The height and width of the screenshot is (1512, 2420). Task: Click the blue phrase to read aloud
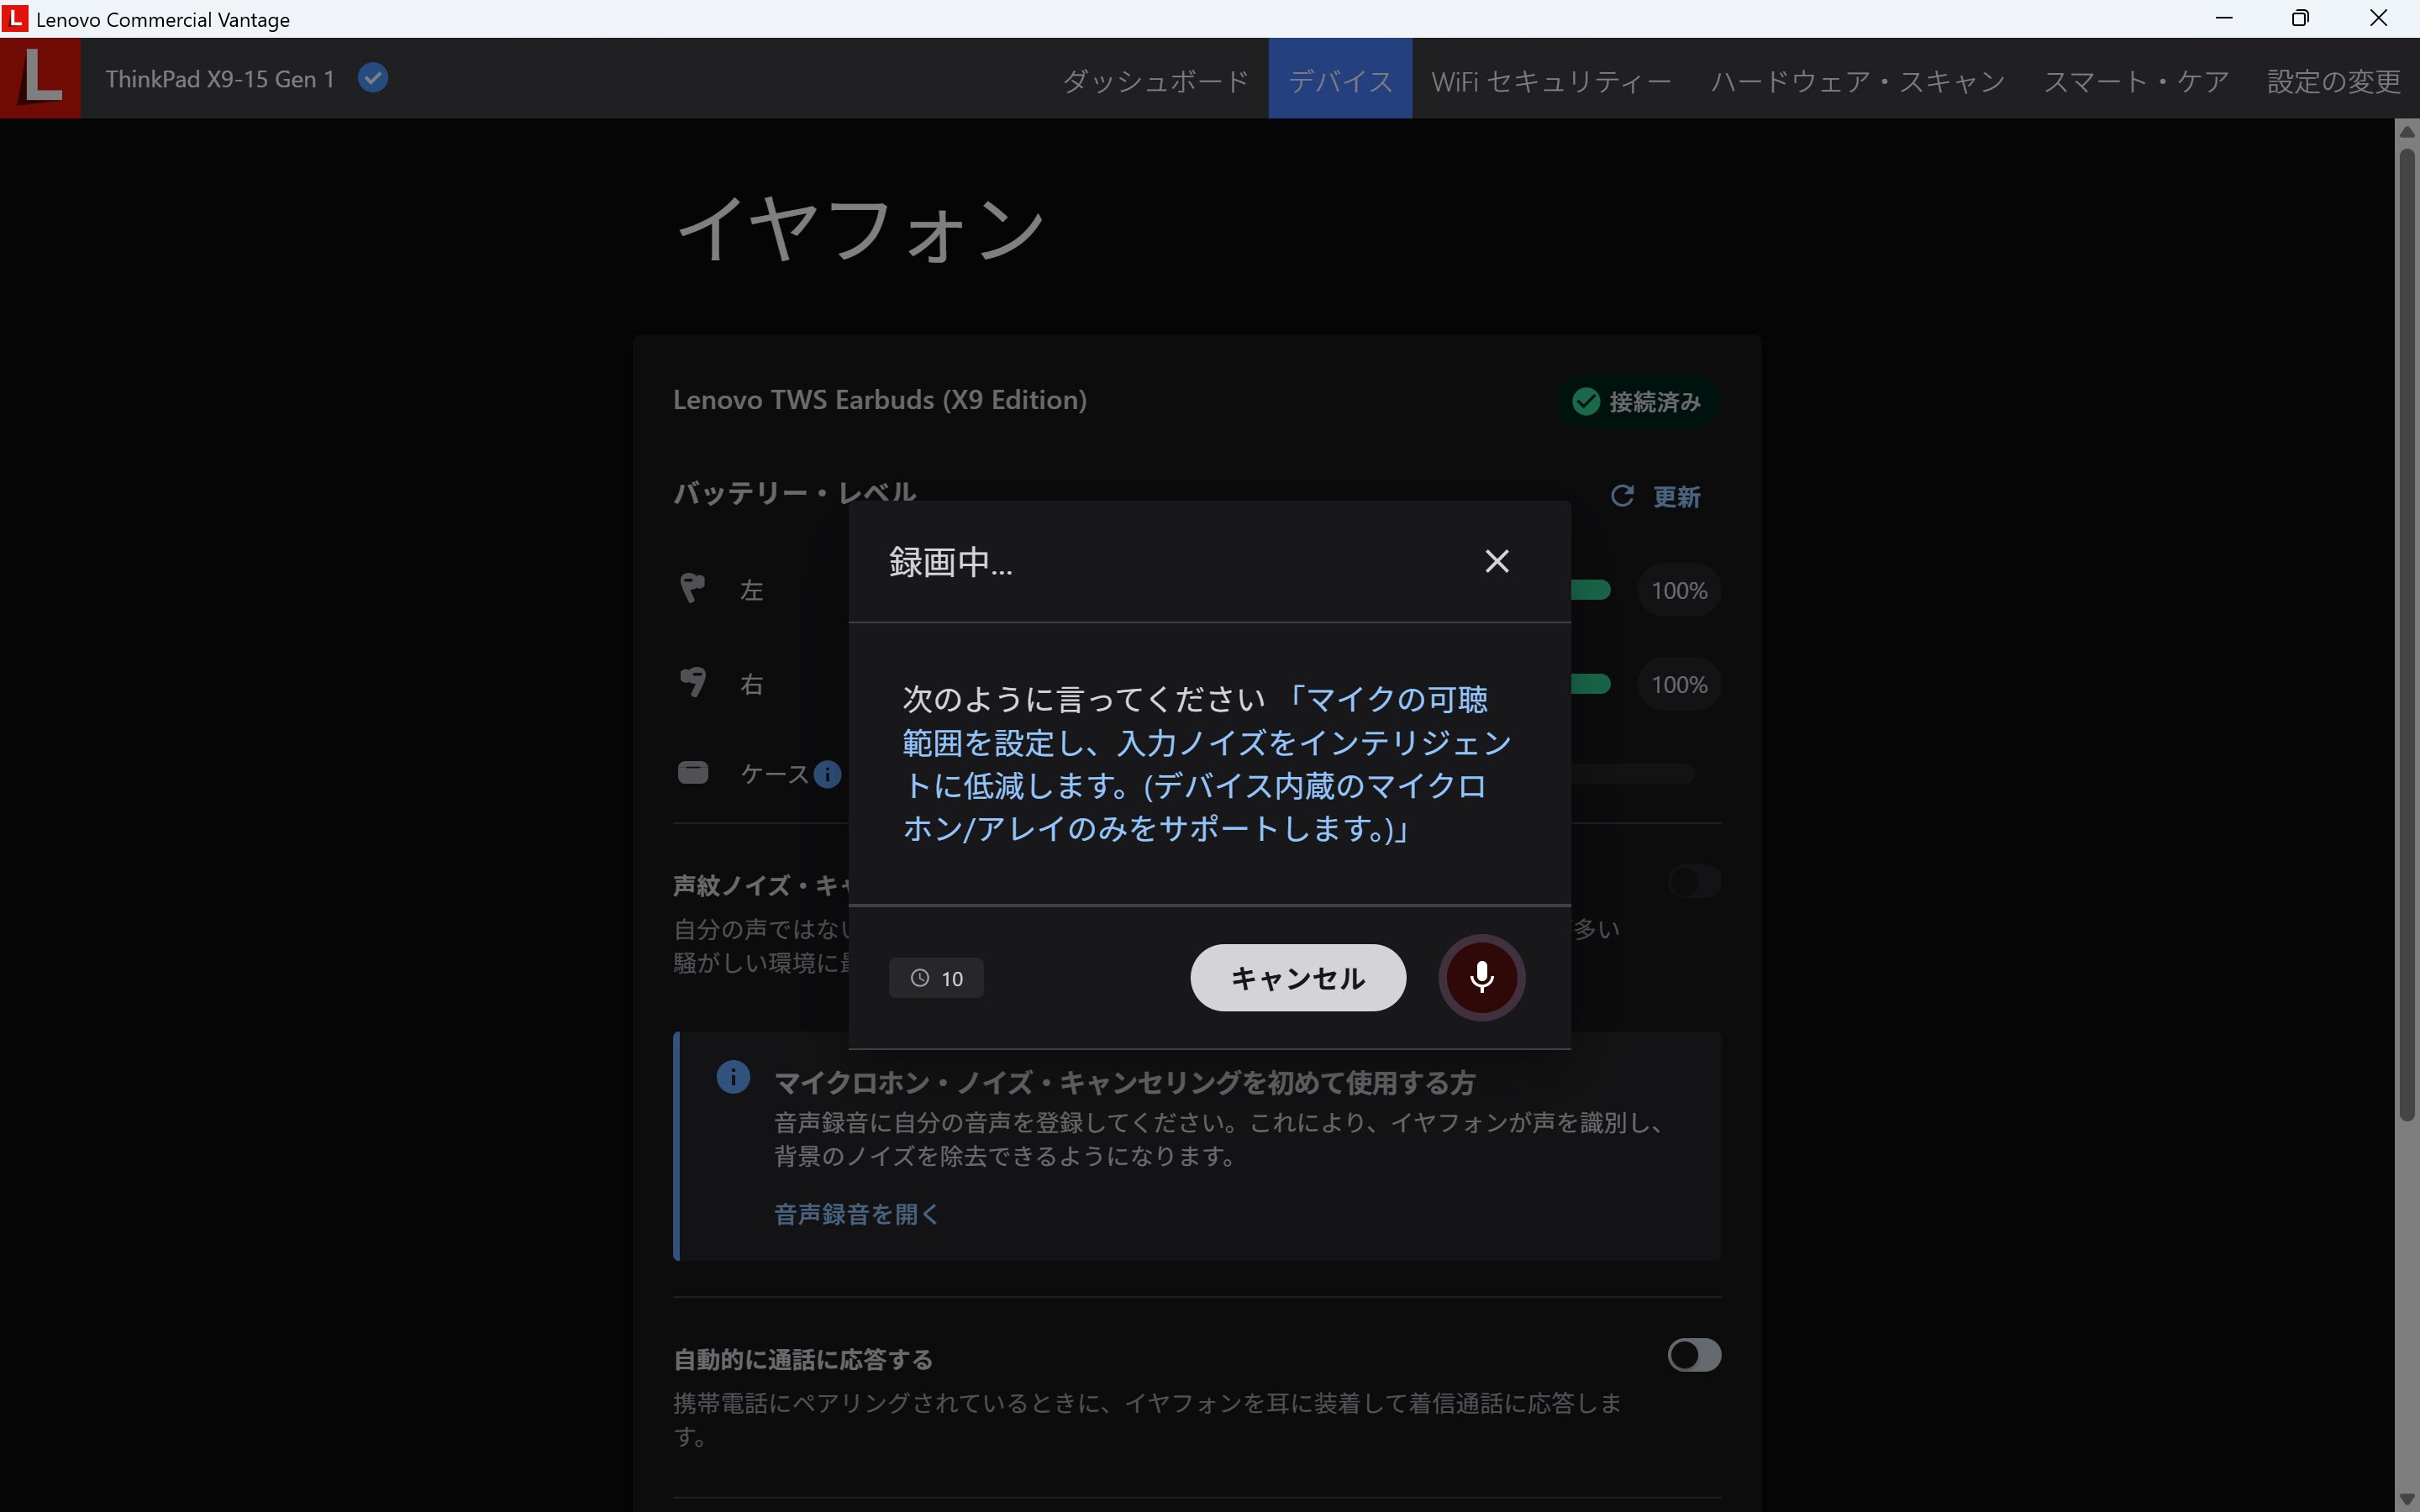[1208, 764]
